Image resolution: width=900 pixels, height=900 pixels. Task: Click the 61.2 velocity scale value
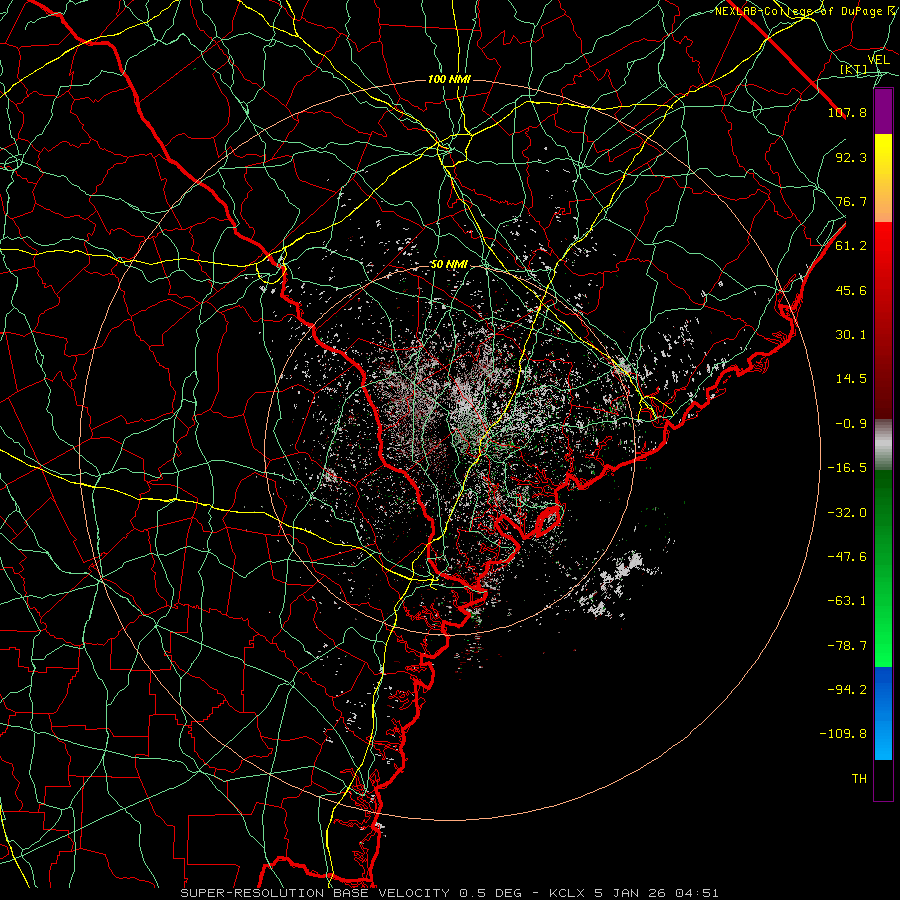click(x=851, y=246)
